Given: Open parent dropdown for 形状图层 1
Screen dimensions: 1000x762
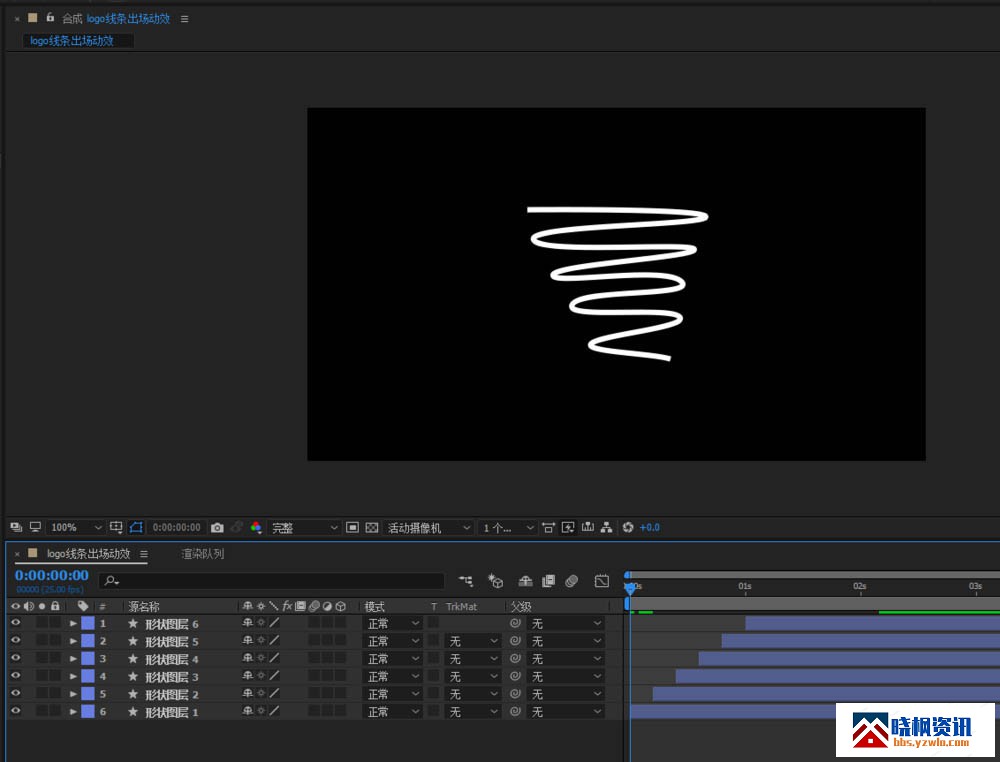Looking at the screenshot, I should click(x=565, y=711).
